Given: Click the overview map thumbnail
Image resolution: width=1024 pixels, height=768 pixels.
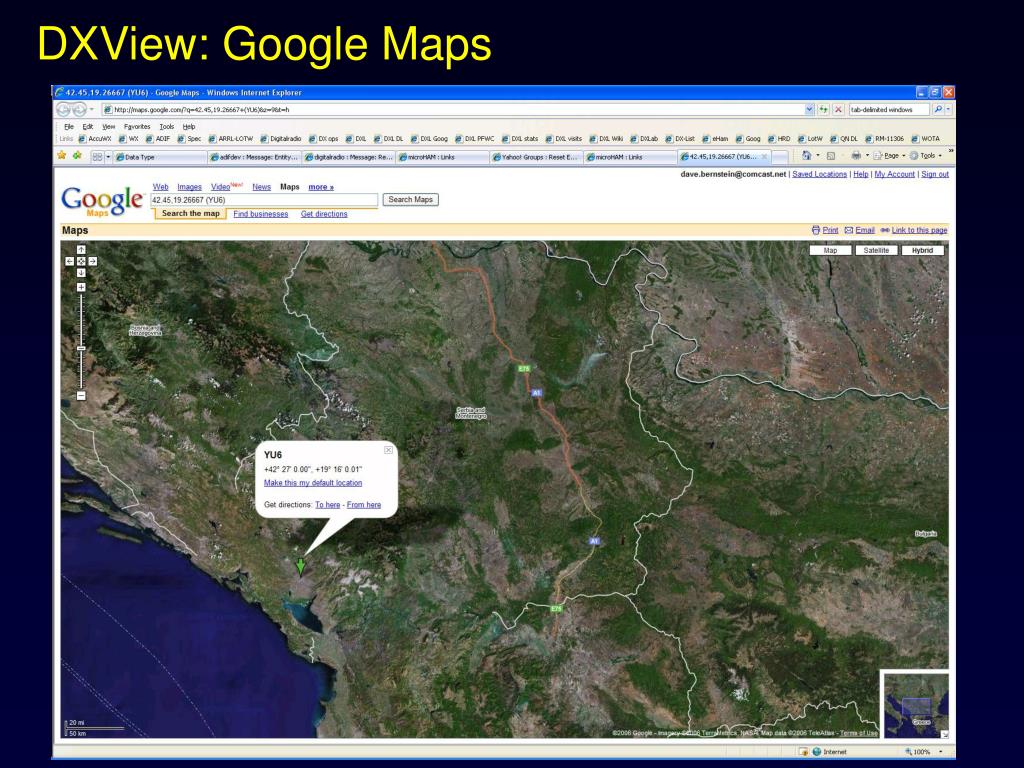Looking at the screenshot, I should pyautogui.click(x=916, y=705).
